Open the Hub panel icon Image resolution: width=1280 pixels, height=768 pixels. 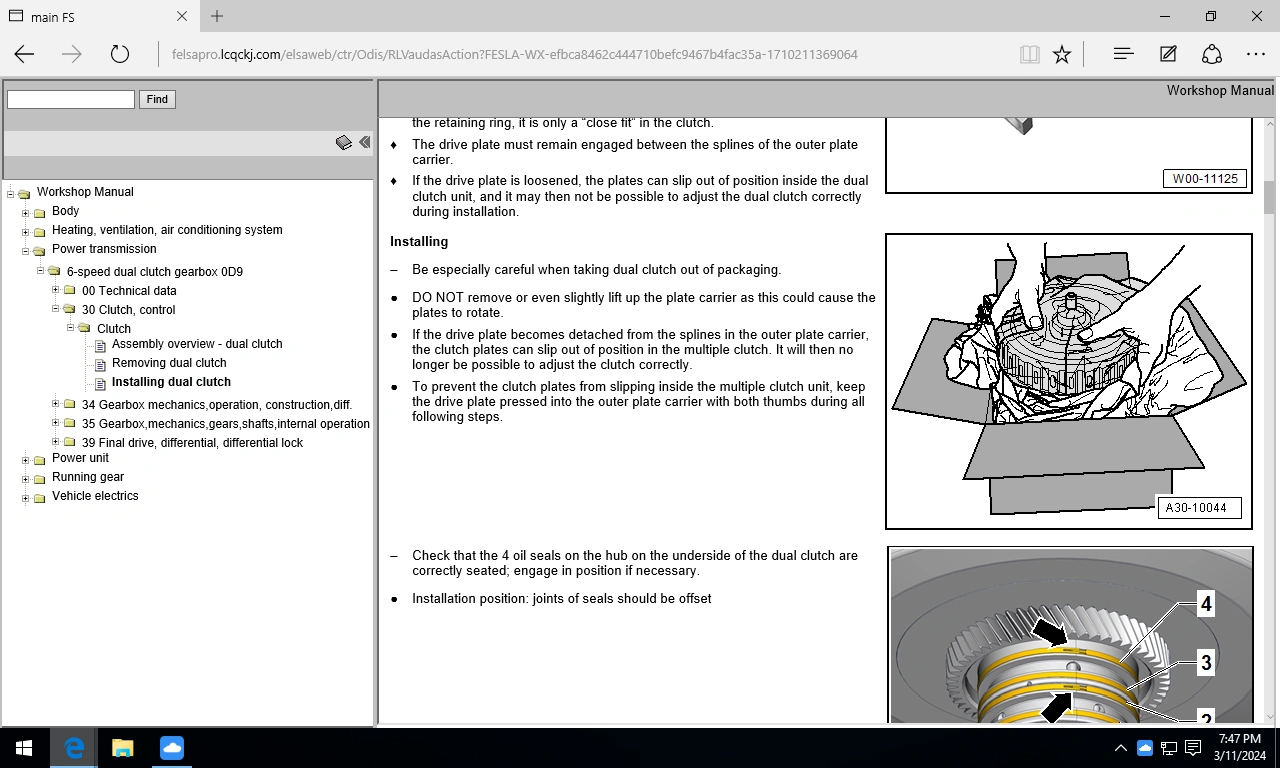pyautogui.click(x=1123, y=54)
